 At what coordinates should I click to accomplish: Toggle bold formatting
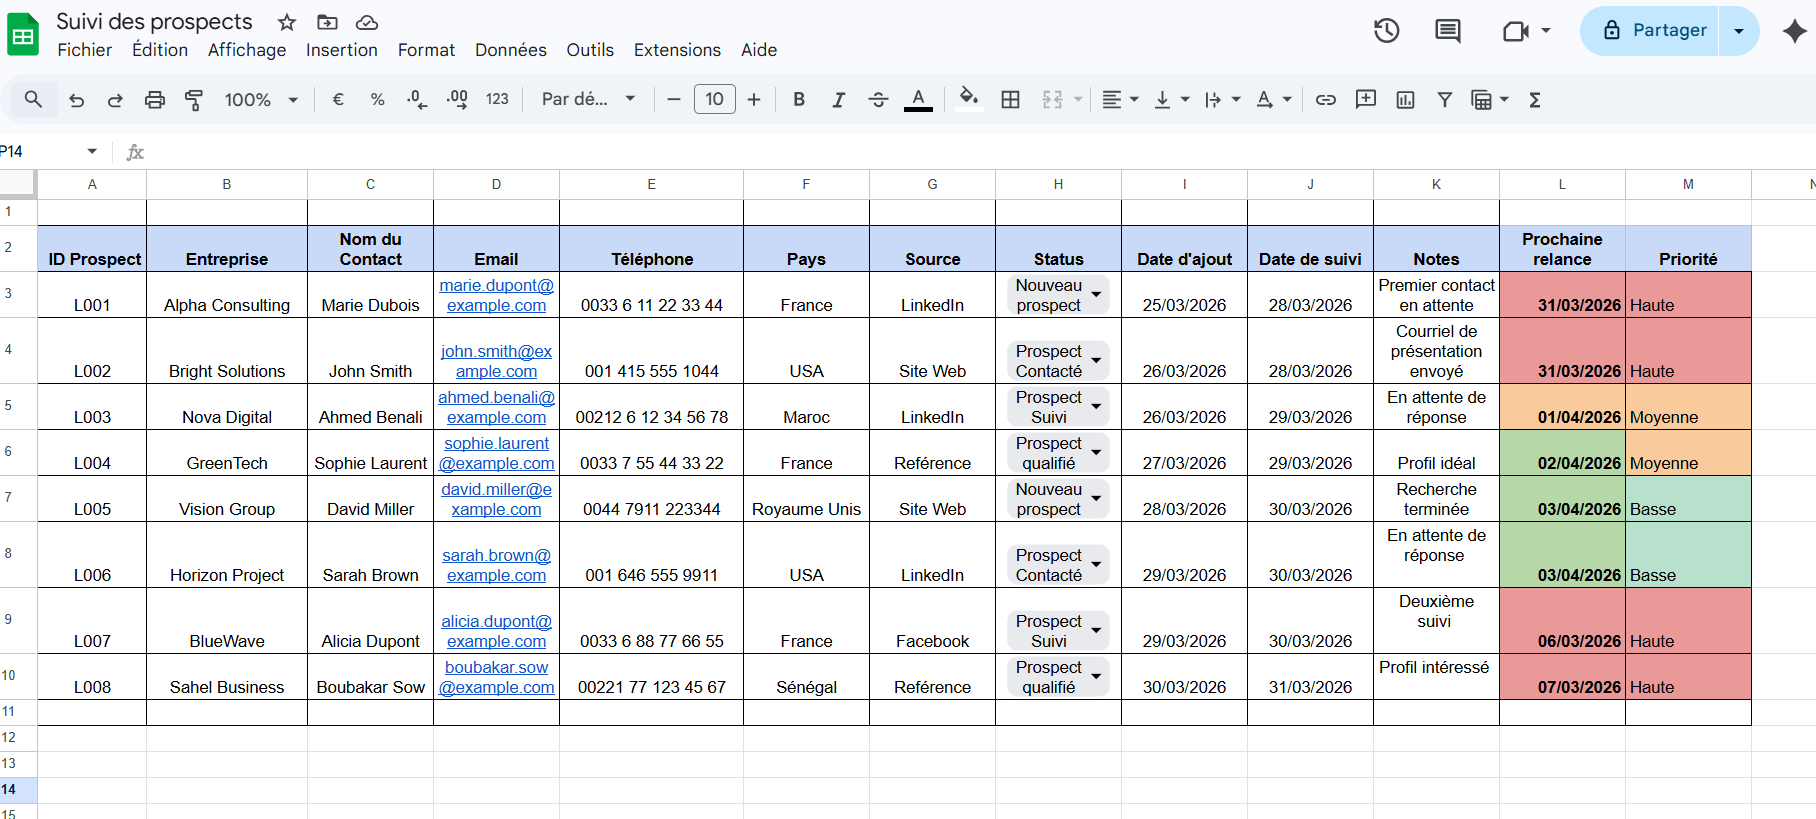click(x=798, y=100)
